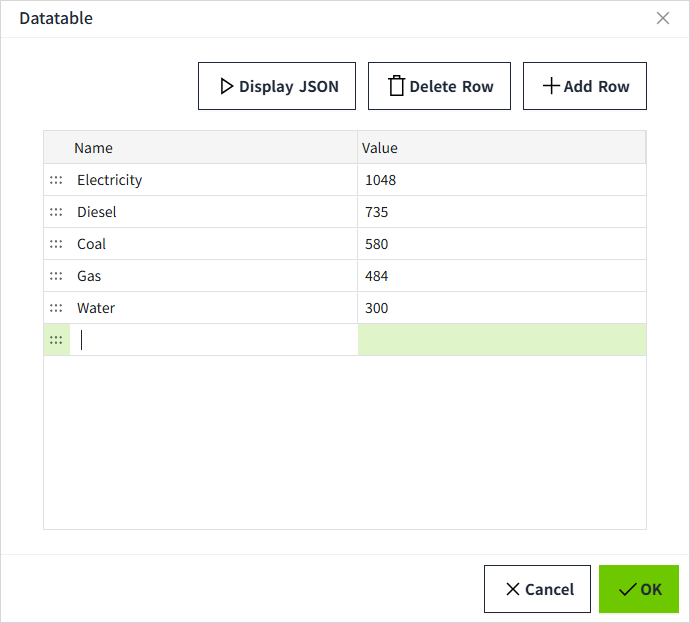Click the drag handle for Water row
Image resolution: width=690 pixels, height=623 pixels.
point(56,308)
